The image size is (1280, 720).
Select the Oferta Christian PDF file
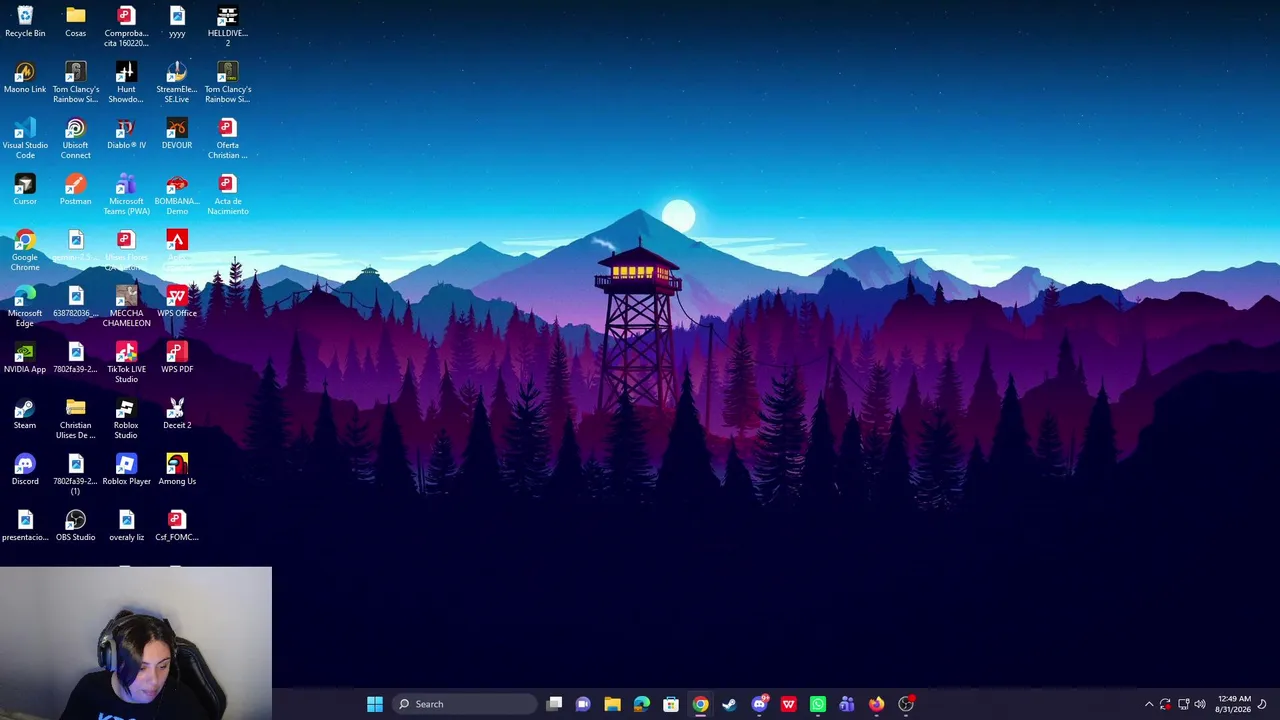point(228,139)
